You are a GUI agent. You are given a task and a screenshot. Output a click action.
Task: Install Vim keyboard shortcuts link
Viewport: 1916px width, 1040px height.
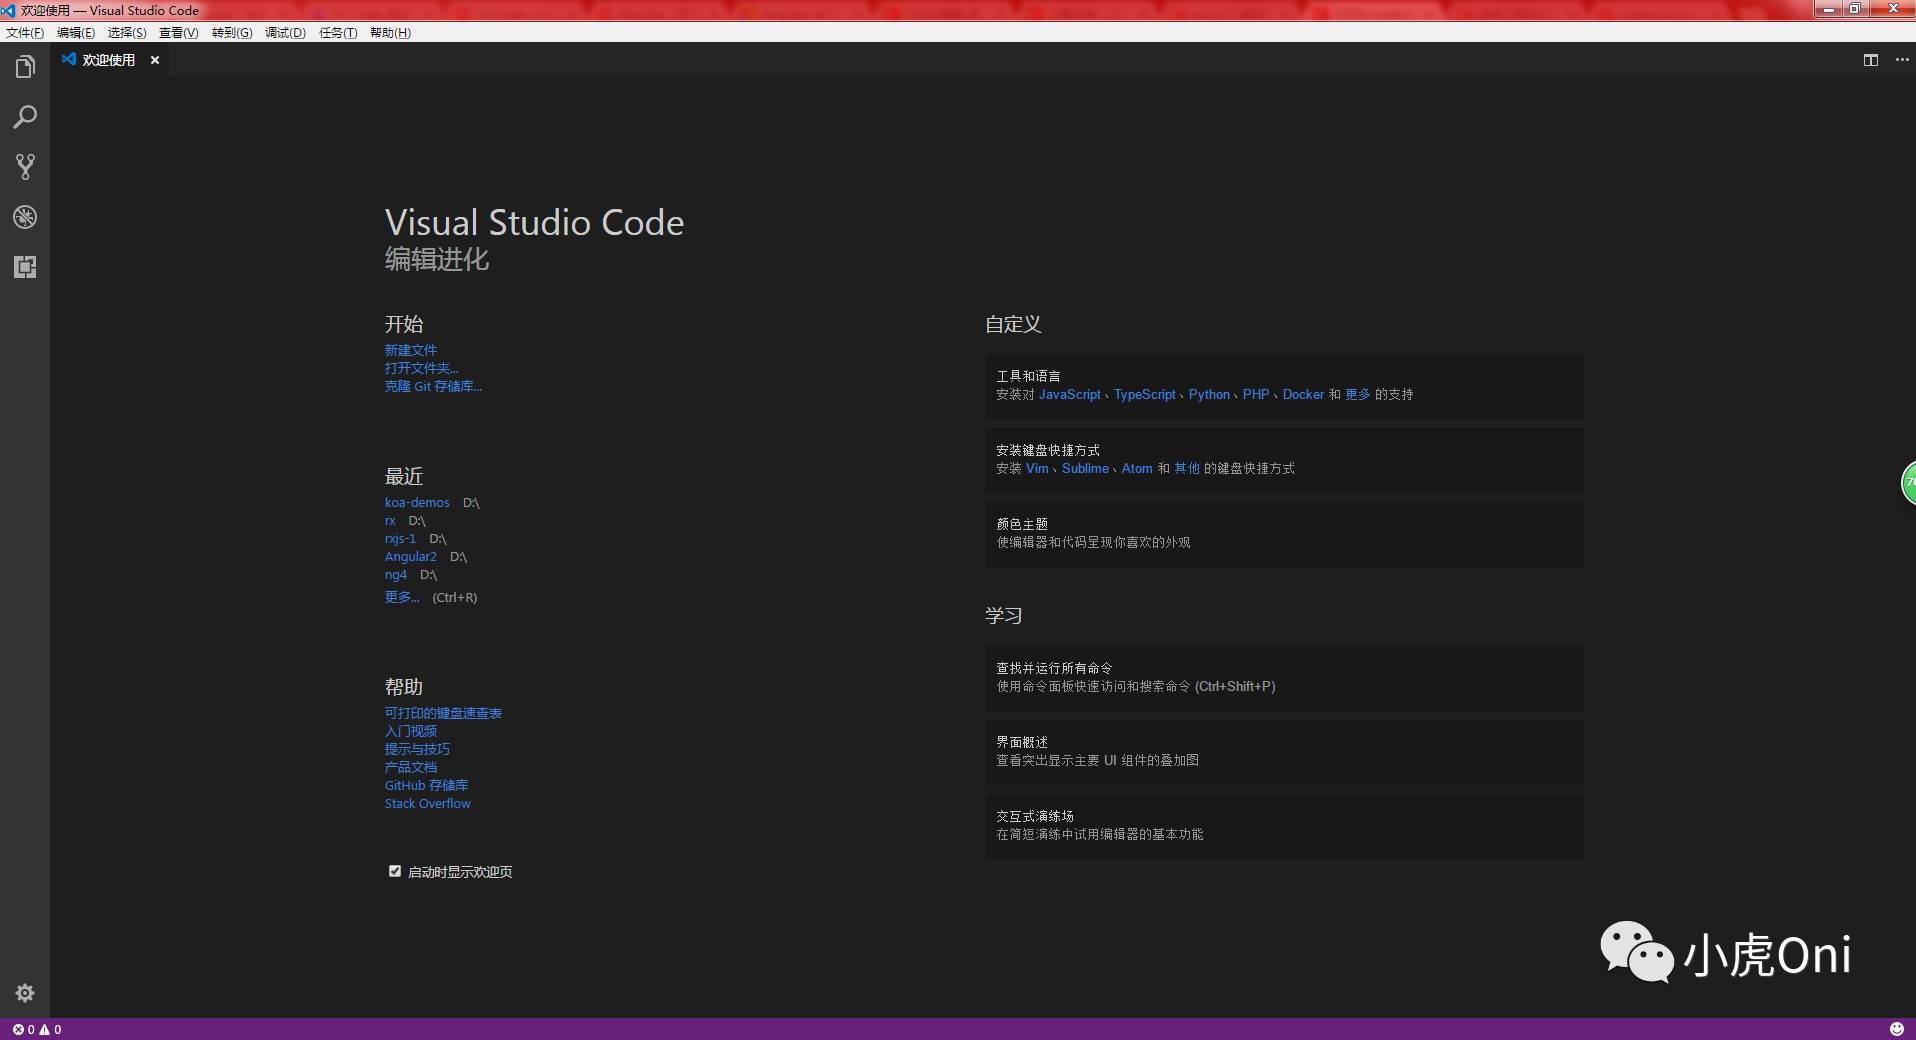pyautogui.click(x=1037, y=468)
